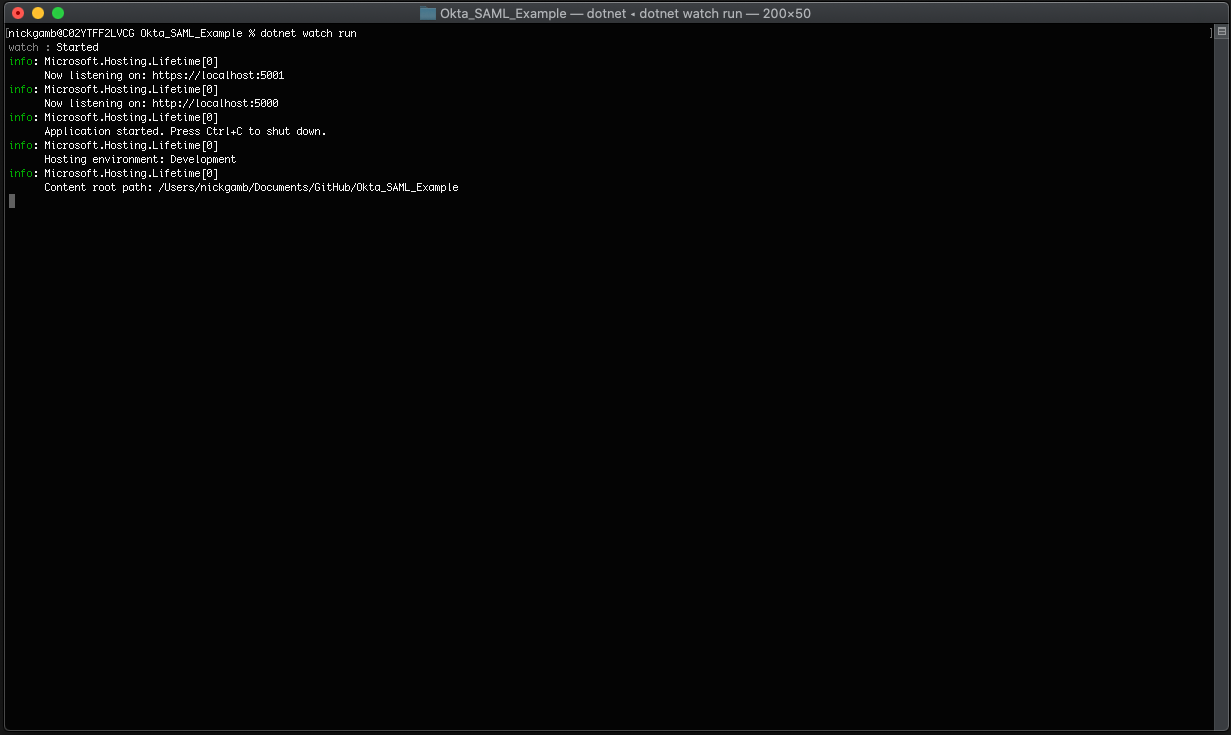Click the http://localhost:5000 URL
Screen dimensions: 1231x735
click(215, 103)
